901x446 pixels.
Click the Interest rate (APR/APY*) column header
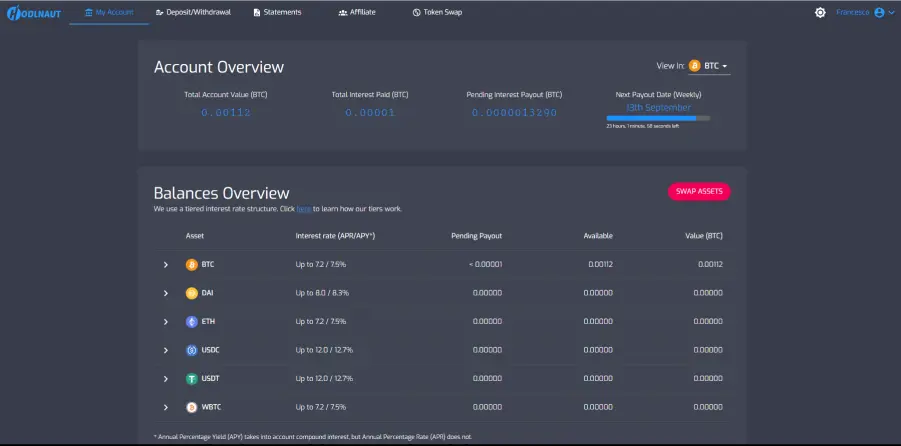335,236
